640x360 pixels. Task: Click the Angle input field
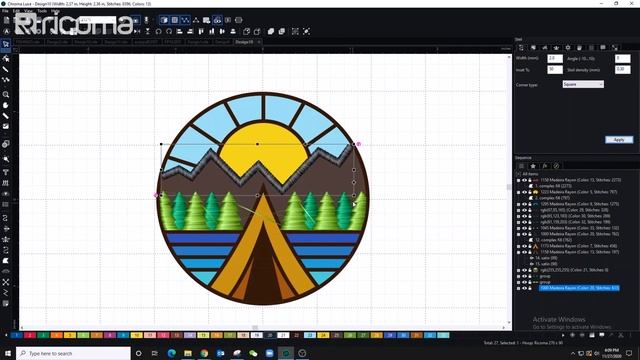pos(622,58)
